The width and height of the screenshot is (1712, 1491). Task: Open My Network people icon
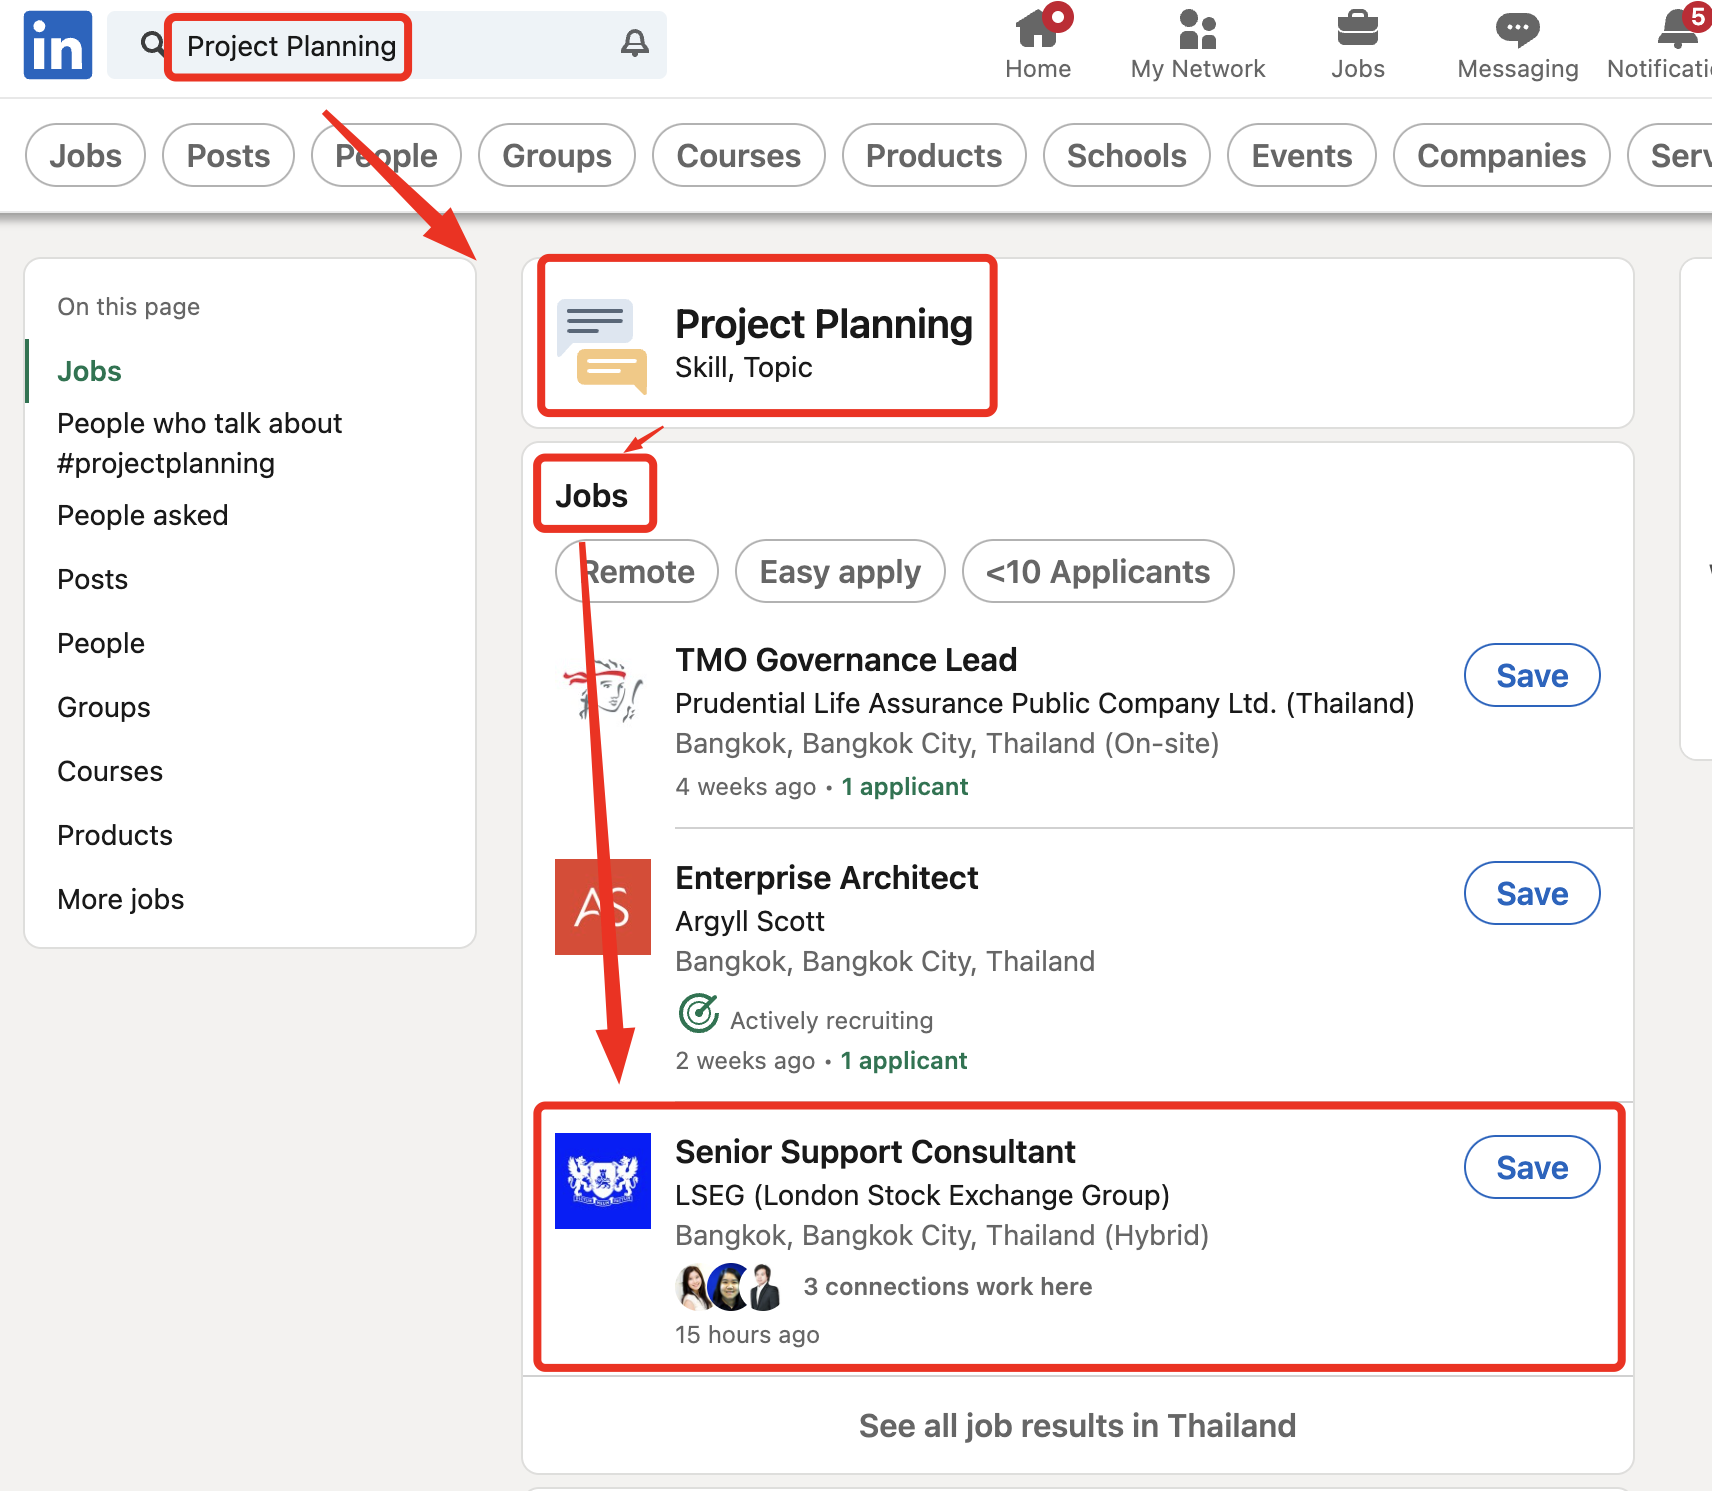[x=1197, y=29]
